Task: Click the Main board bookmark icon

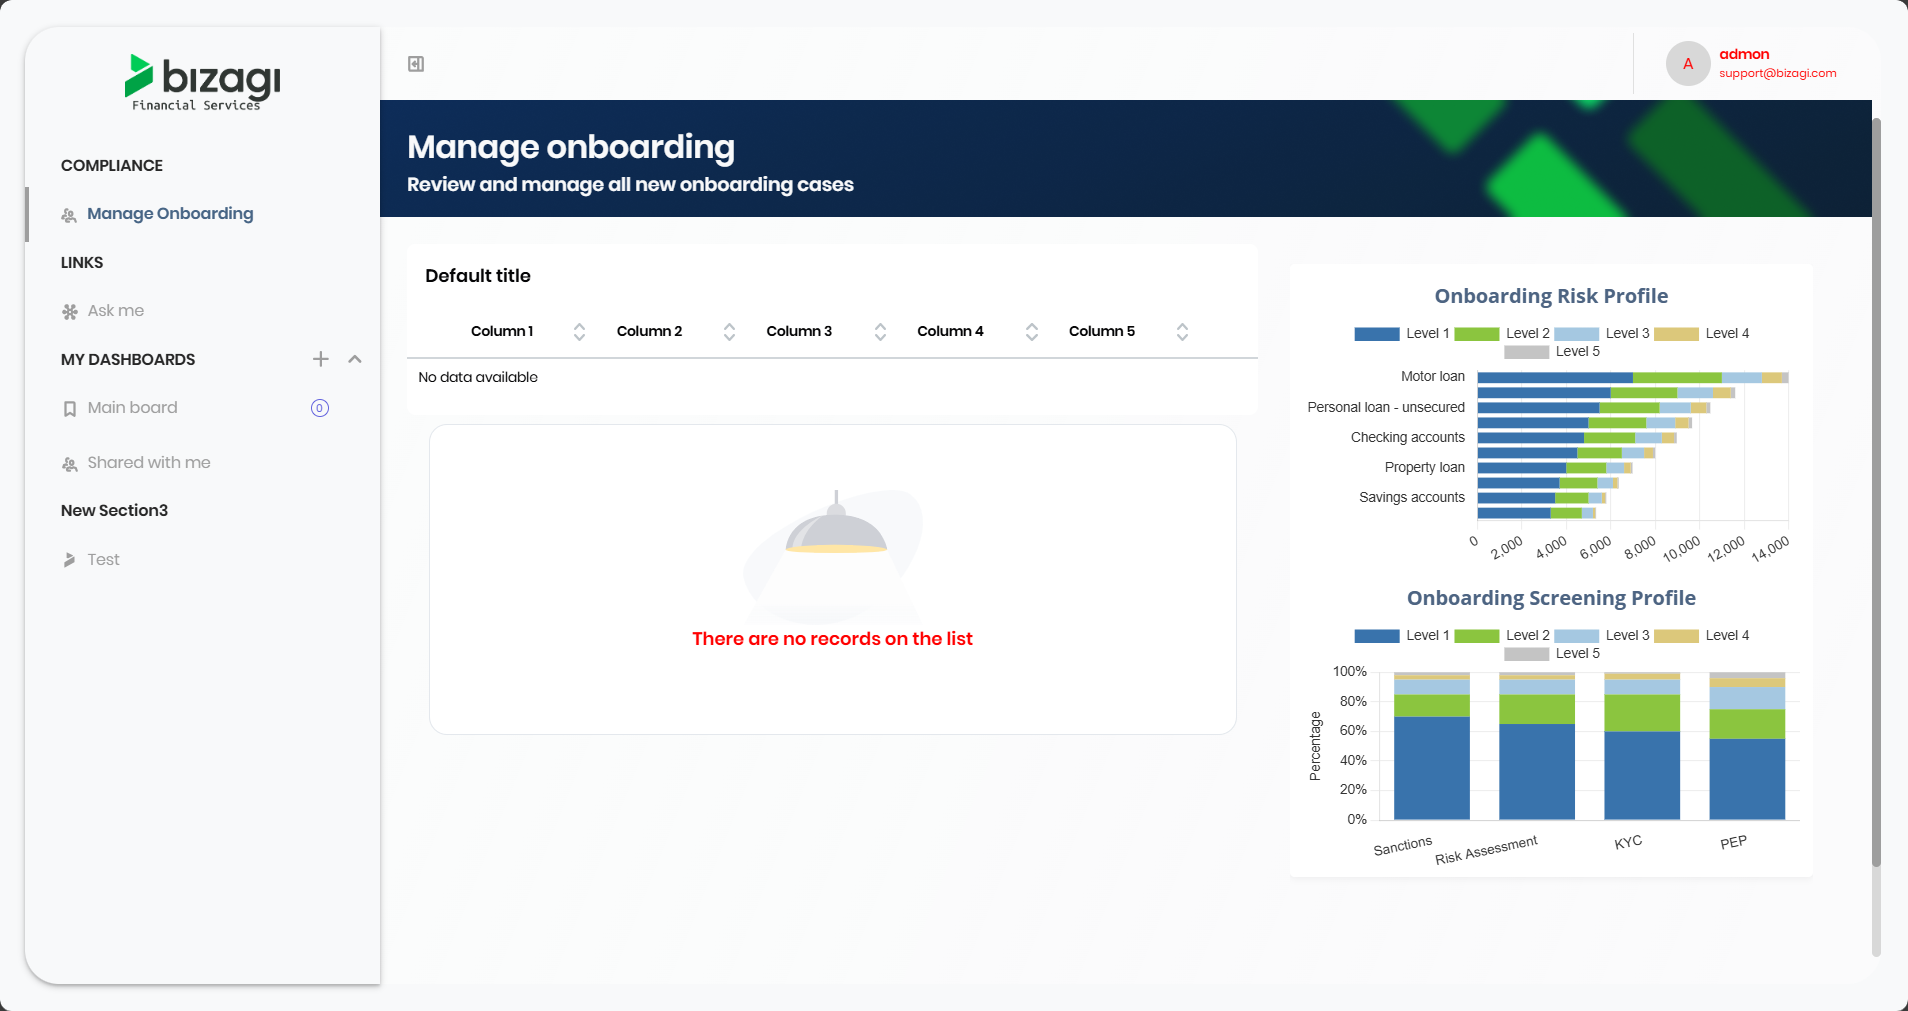Action: [70, 409]
